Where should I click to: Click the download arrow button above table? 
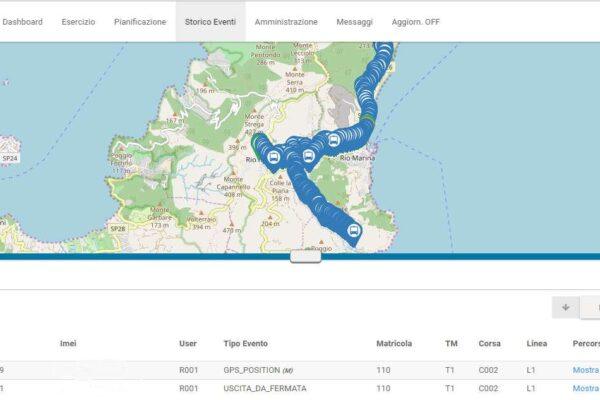point(566,307)
